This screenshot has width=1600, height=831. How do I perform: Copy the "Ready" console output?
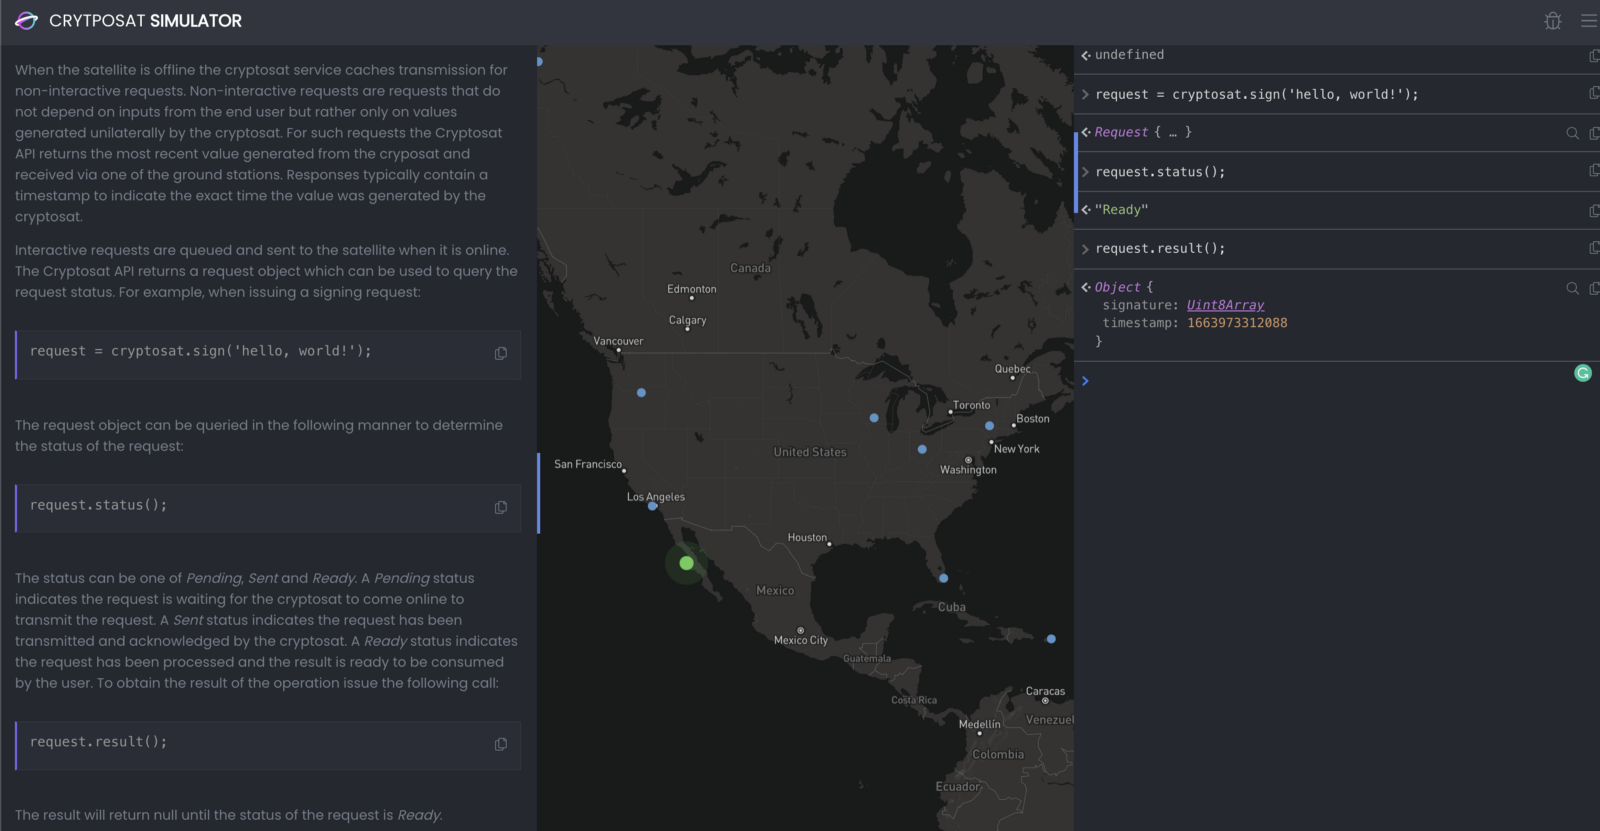1594,211
